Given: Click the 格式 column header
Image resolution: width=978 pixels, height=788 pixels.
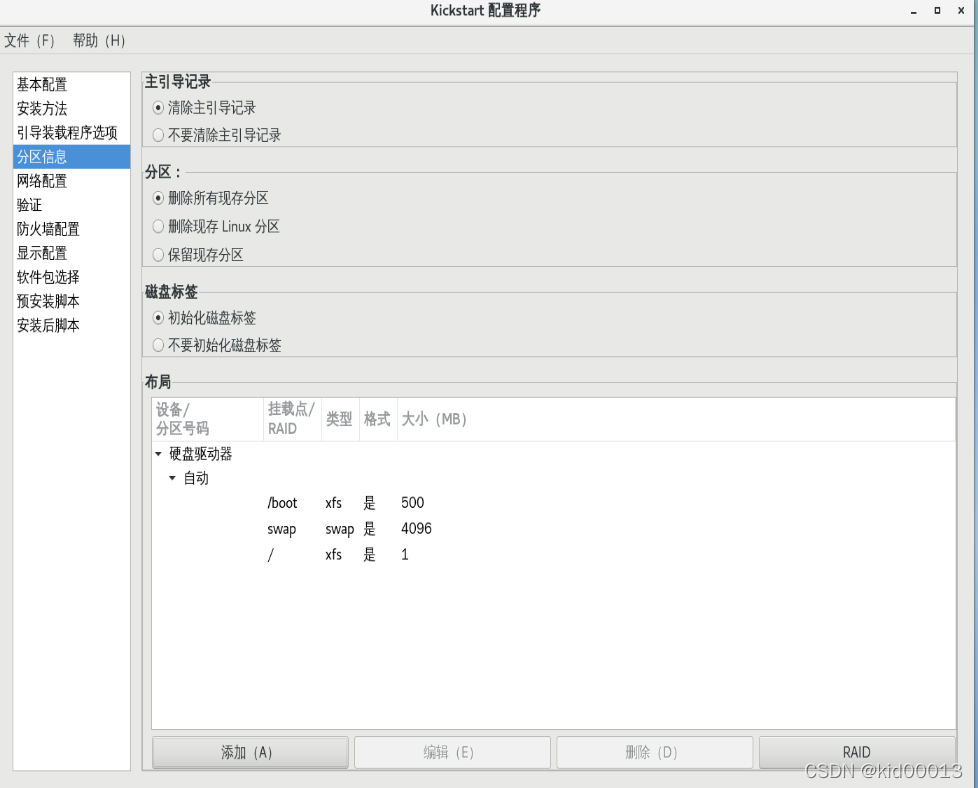Looking at the screenshot, I should tap(378, 419).
